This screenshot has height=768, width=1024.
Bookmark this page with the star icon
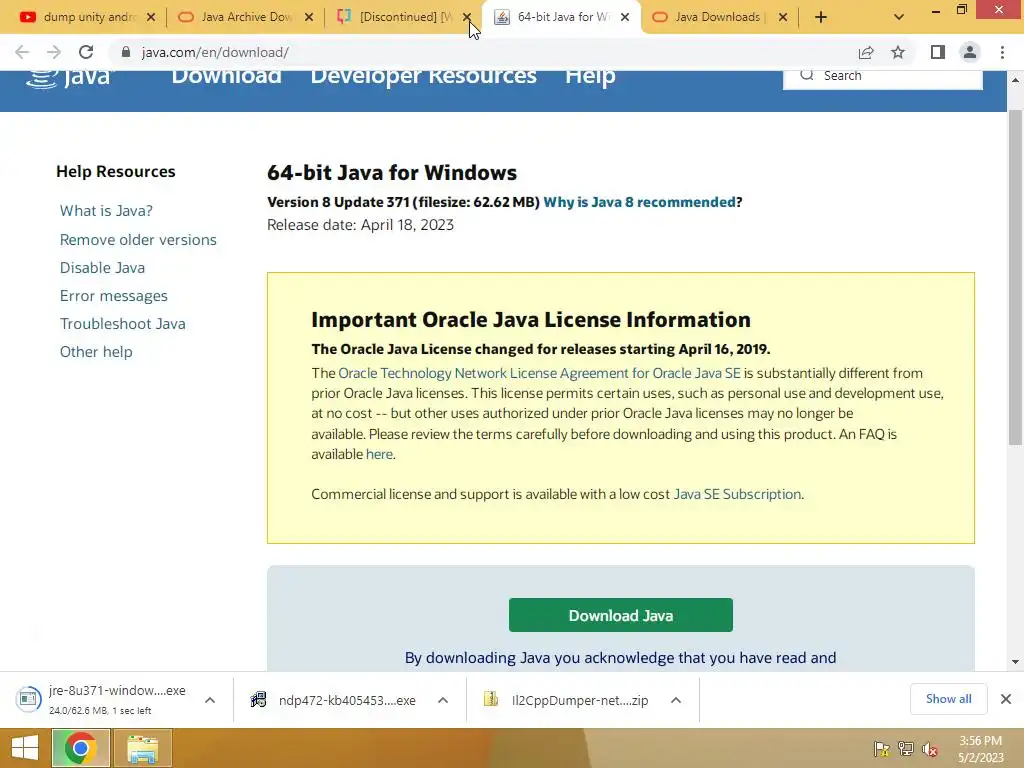click(898, 52)
